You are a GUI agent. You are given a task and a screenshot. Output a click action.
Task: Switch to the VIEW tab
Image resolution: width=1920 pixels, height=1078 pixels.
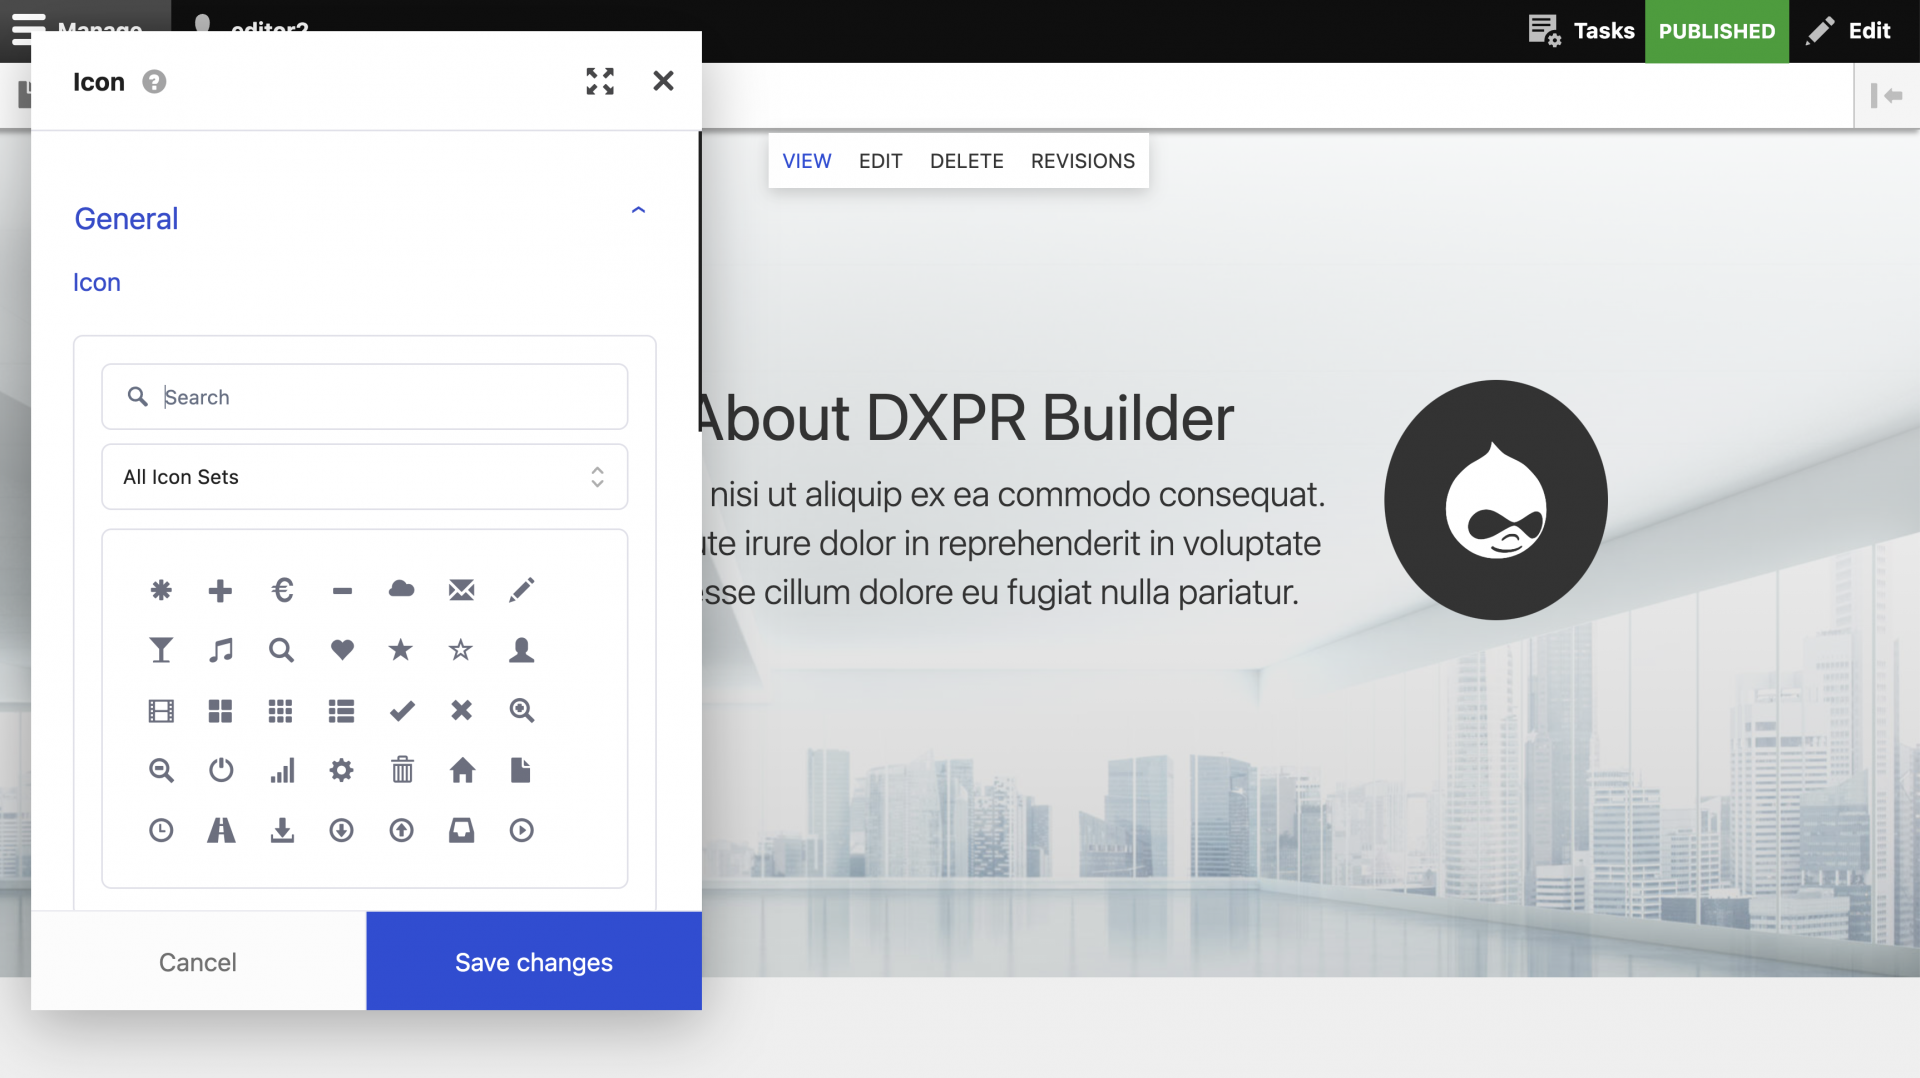point(807,161)
